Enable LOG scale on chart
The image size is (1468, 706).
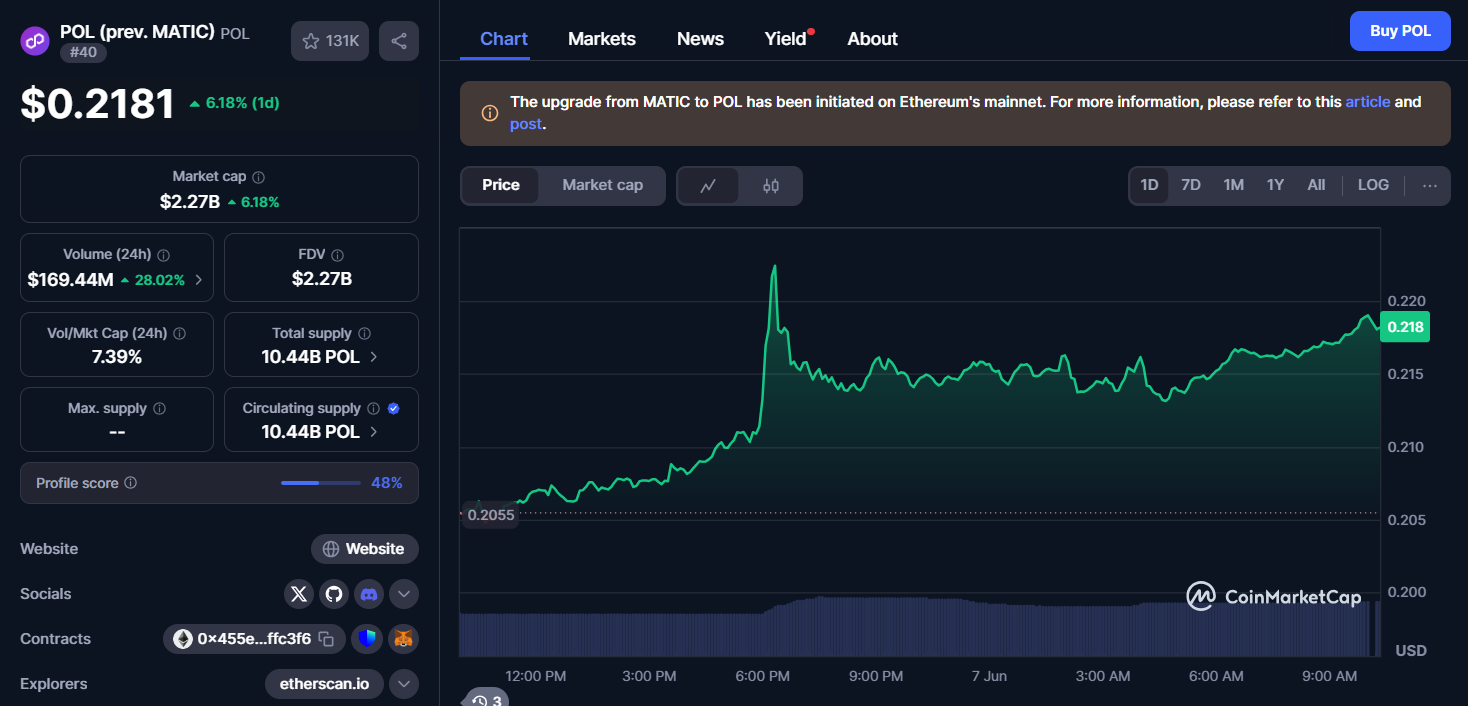click(1373, 185)
